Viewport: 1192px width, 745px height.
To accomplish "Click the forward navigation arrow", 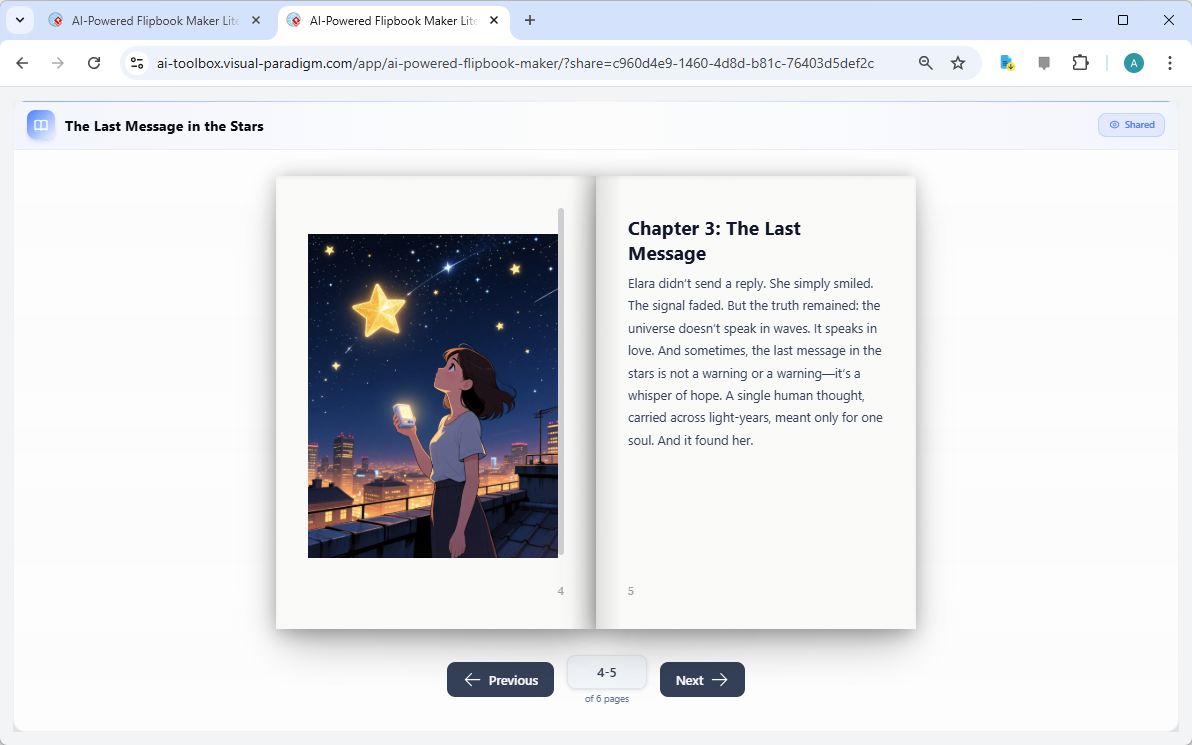I will (58, 62).
